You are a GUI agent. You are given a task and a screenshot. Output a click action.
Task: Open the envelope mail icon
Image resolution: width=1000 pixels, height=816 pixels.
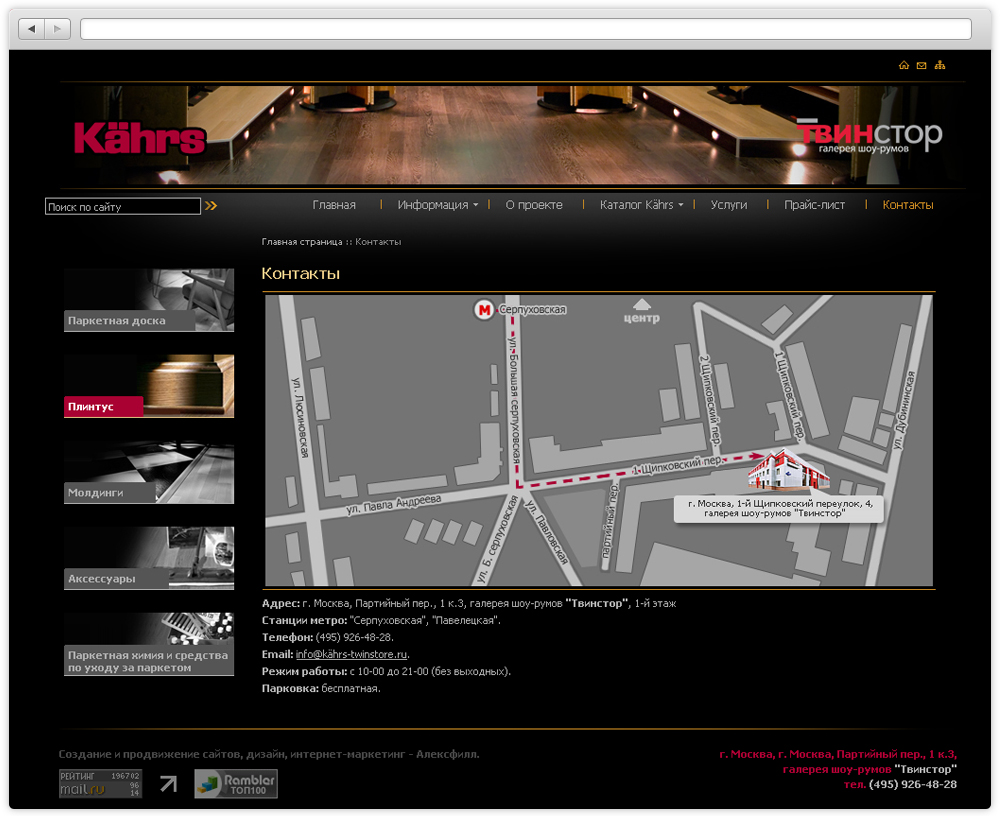922,65
